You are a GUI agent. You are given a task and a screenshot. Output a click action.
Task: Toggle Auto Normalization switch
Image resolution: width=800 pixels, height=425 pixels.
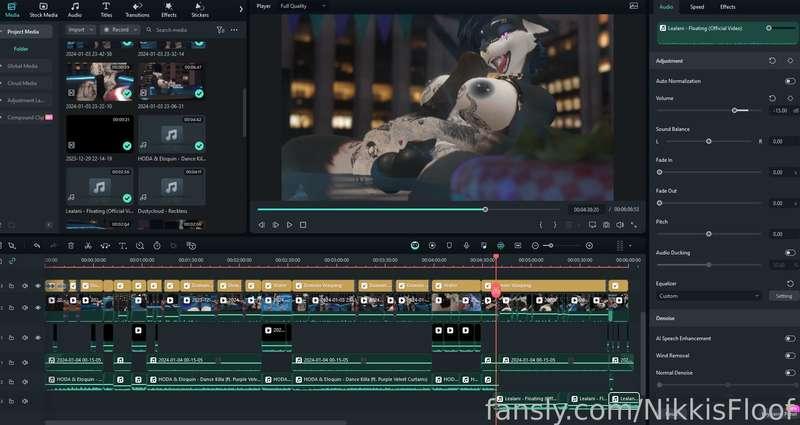click(790, 81)
